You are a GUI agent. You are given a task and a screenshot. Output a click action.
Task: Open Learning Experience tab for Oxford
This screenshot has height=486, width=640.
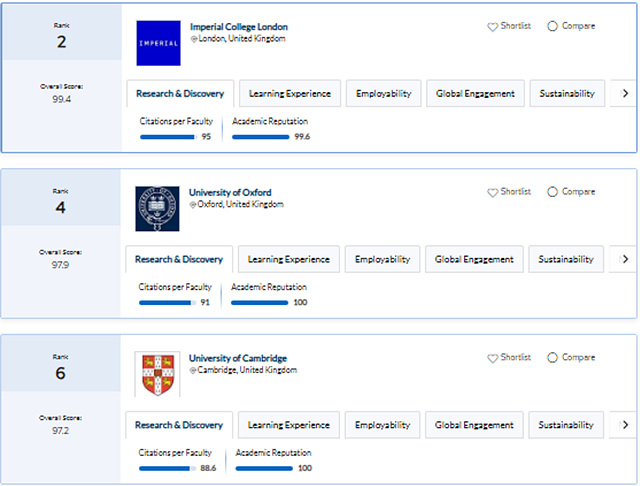289,259
